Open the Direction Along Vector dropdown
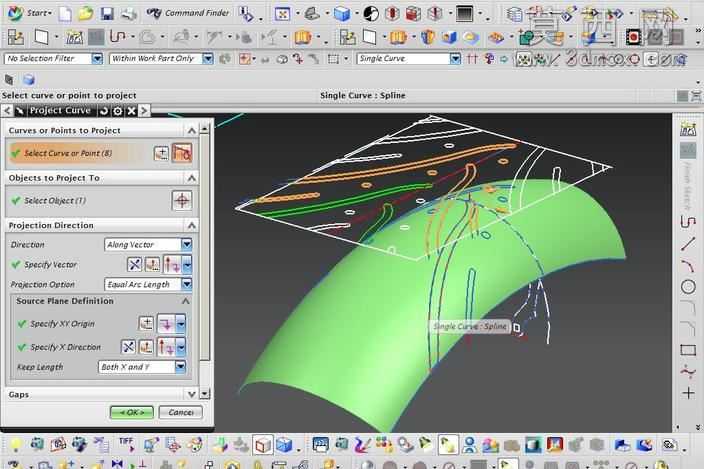The image size is (704, 469). click(x=187, y=244)
